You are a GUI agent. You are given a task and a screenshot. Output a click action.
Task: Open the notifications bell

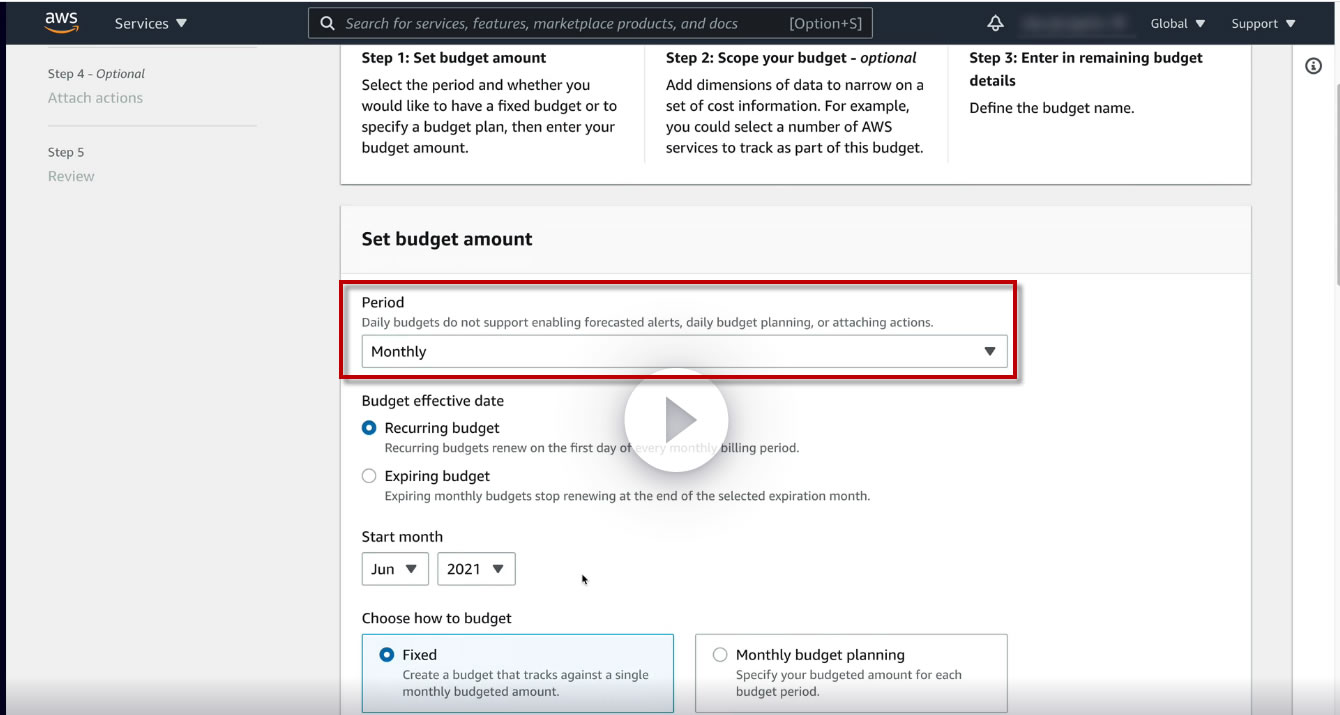995,23
